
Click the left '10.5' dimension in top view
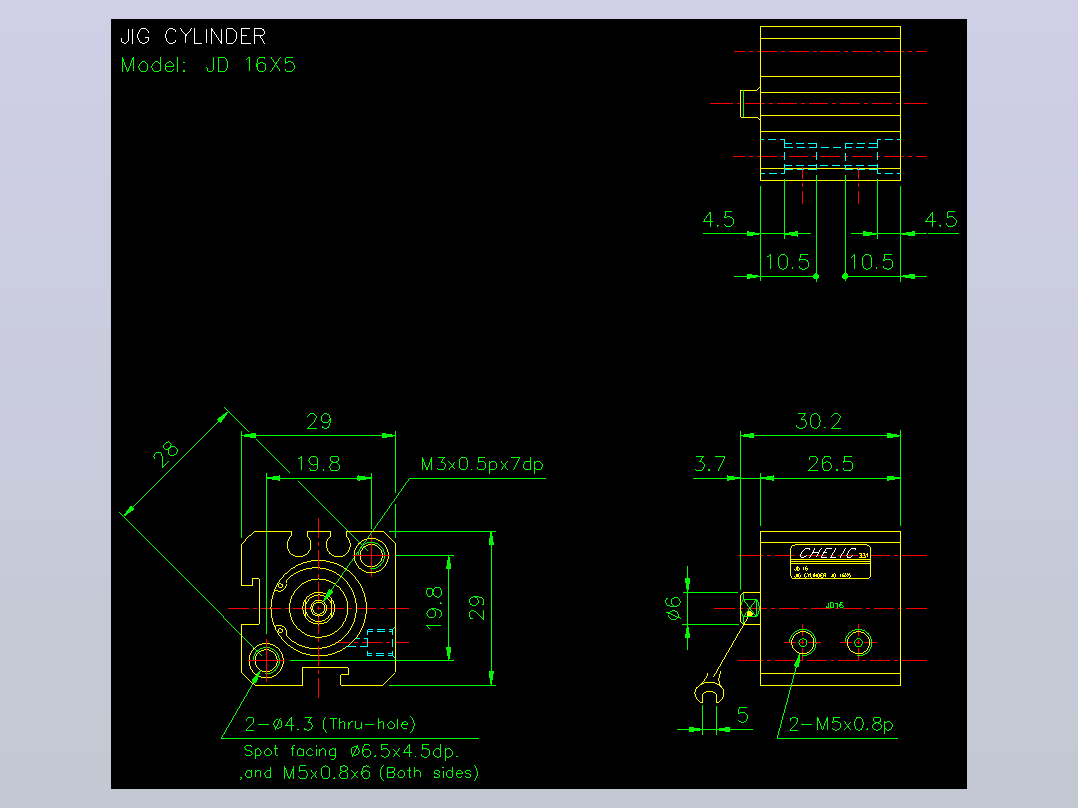pos(788,263)
